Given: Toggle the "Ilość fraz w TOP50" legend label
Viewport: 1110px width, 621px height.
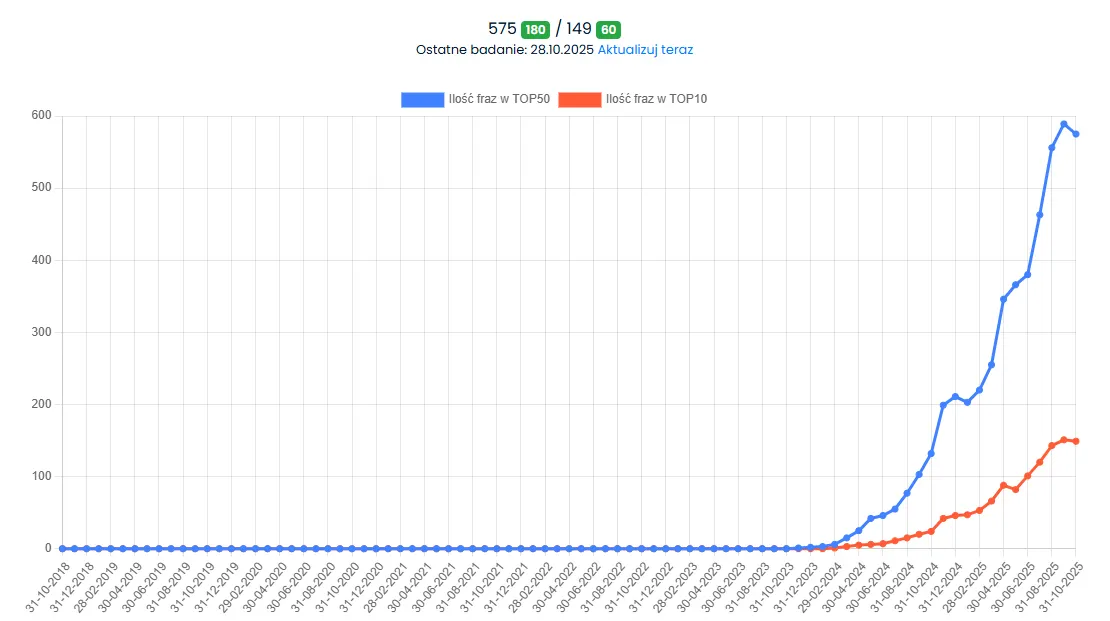Looking at the screenshot, I should [x=499, y=99].
